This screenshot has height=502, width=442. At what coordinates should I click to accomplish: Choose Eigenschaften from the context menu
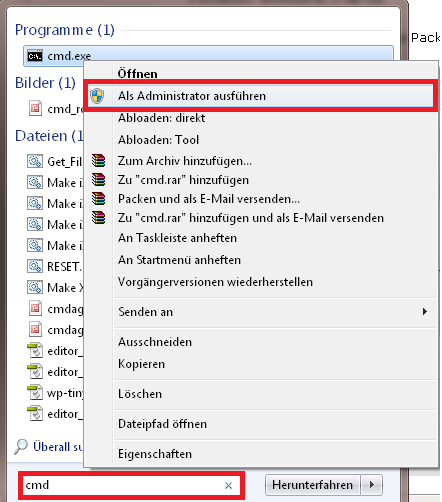(155, 454)
